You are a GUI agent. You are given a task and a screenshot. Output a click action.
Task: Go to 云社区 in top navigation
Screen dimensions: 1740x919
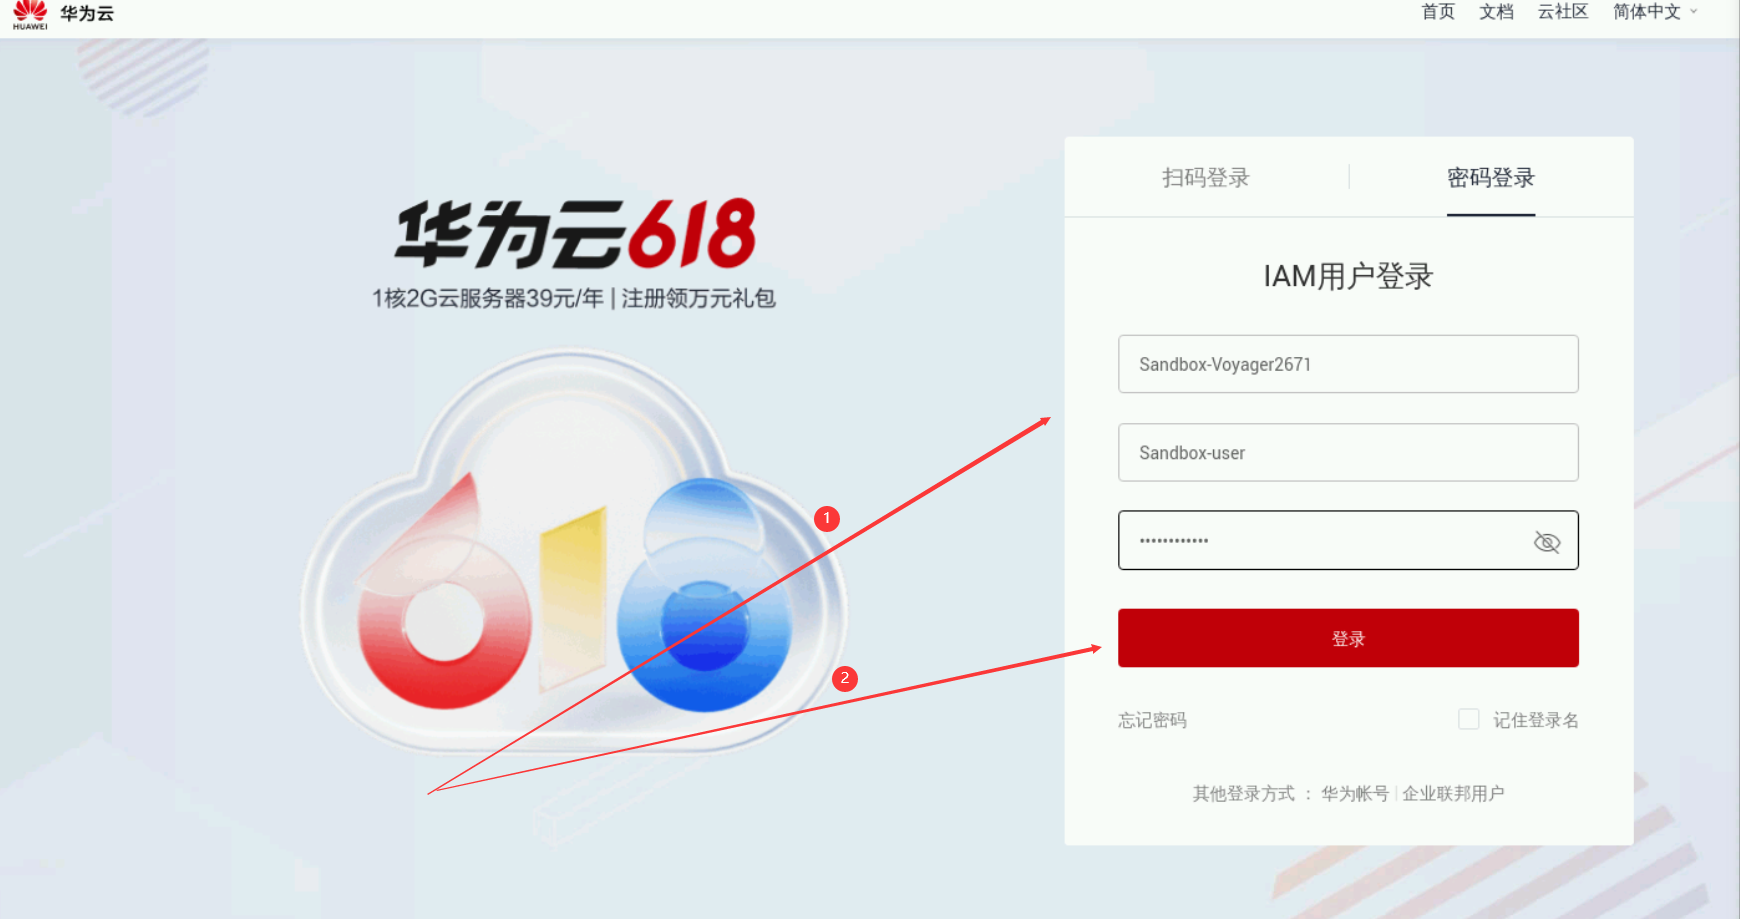(x=1563, y=12)
